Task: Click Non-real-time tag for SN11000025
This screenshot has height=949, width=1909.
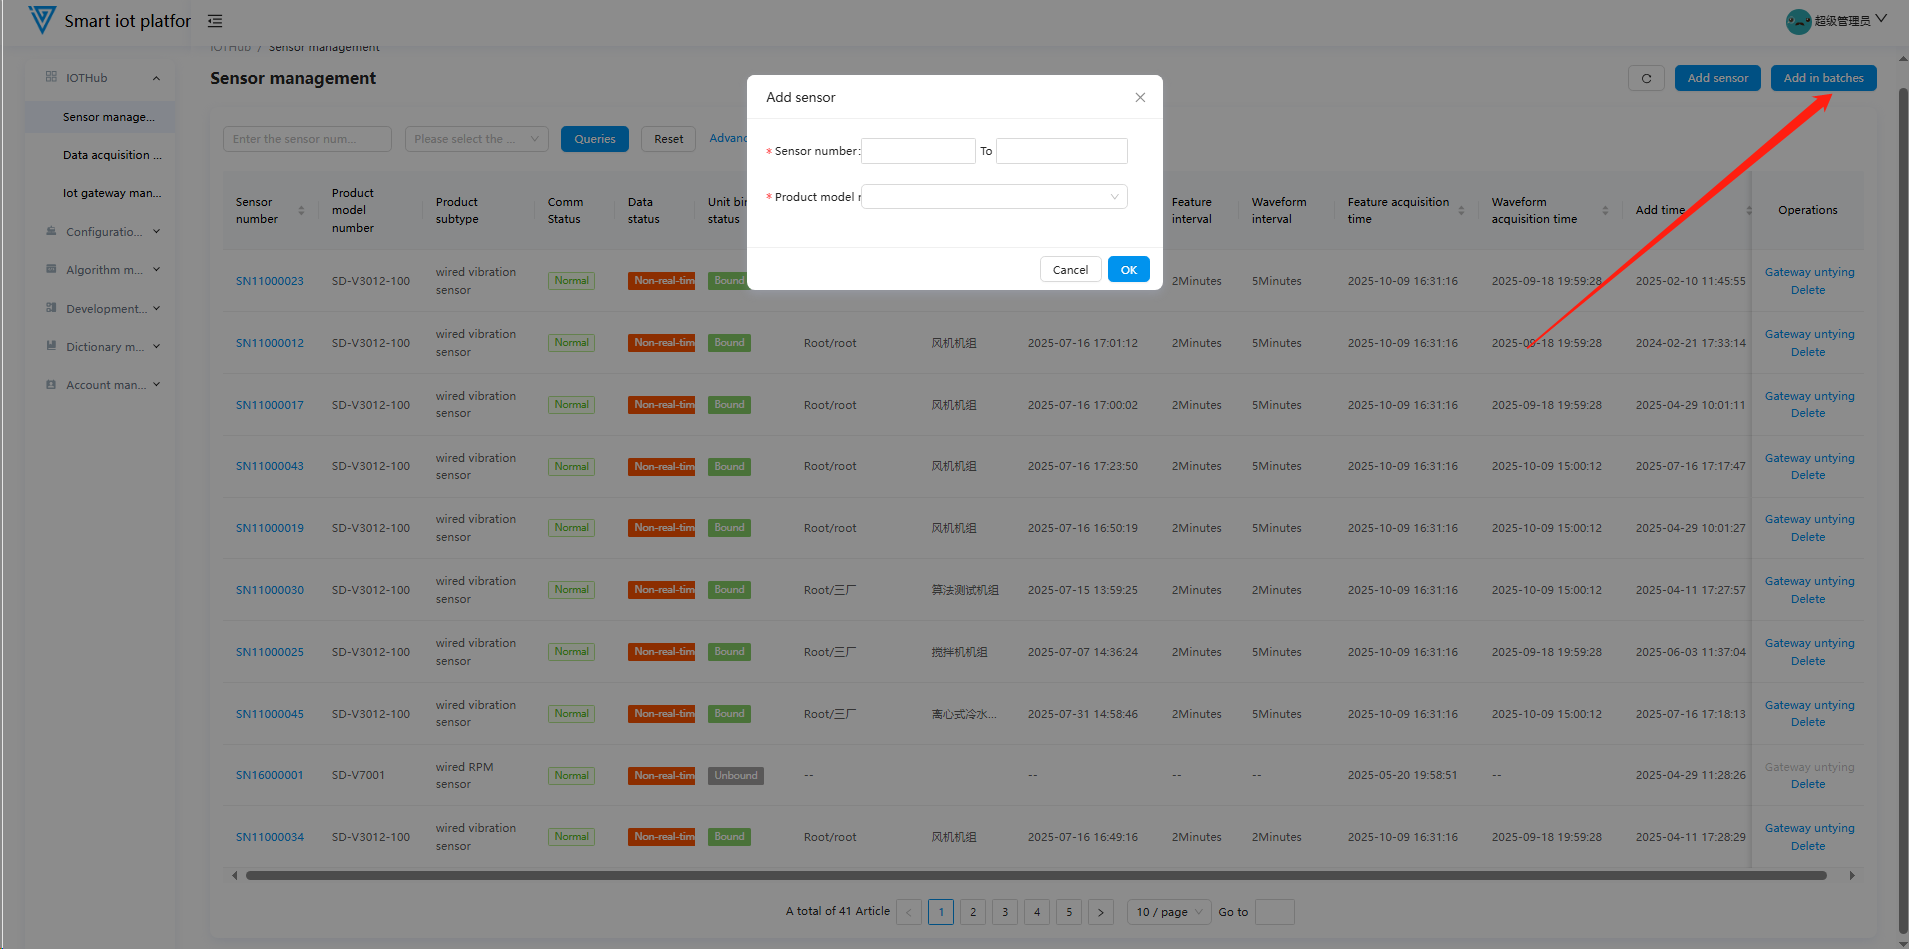Action: click(x=662, y=652)
